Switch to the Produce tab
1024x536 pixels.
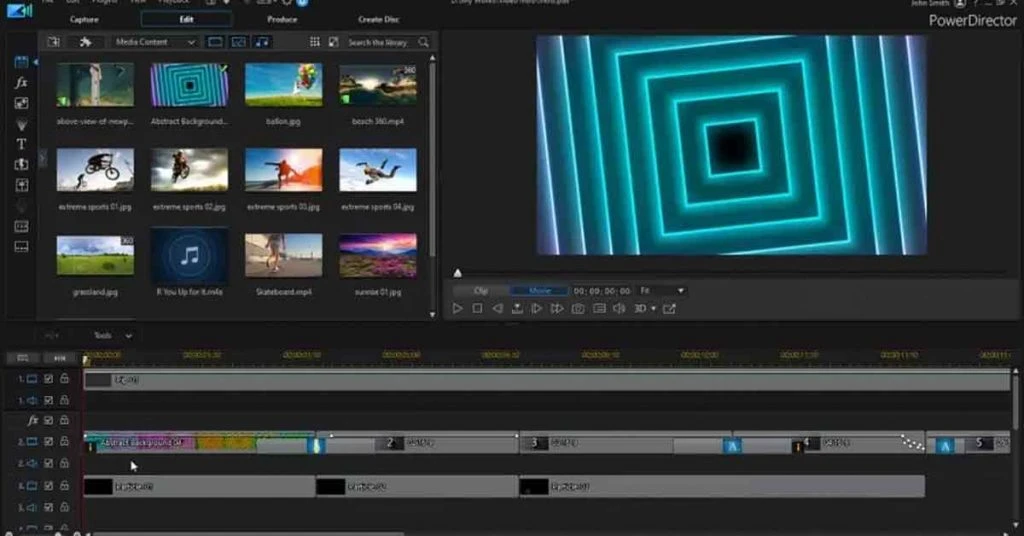[282, 20]
